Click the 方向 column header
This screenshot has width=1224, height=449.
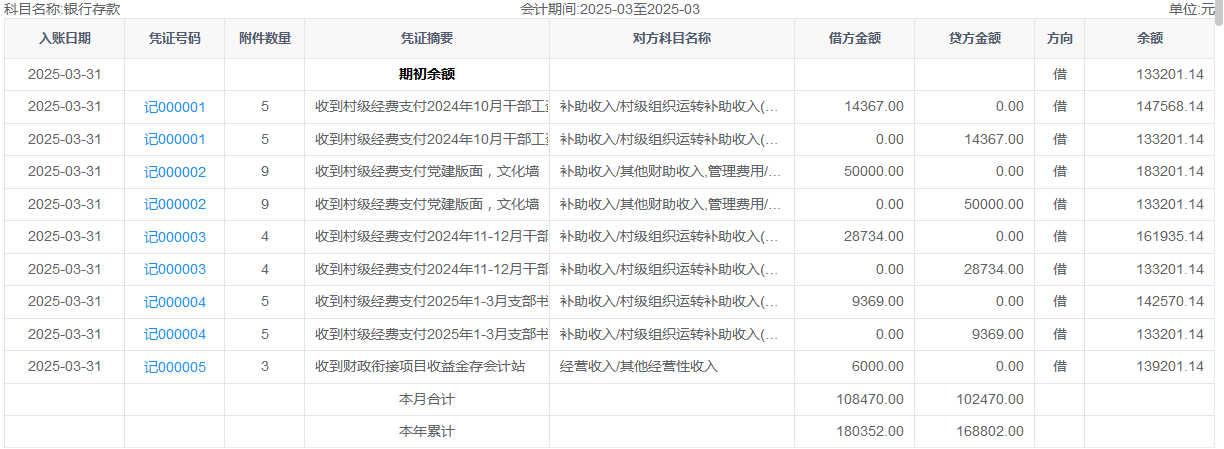pos(1059,39)
